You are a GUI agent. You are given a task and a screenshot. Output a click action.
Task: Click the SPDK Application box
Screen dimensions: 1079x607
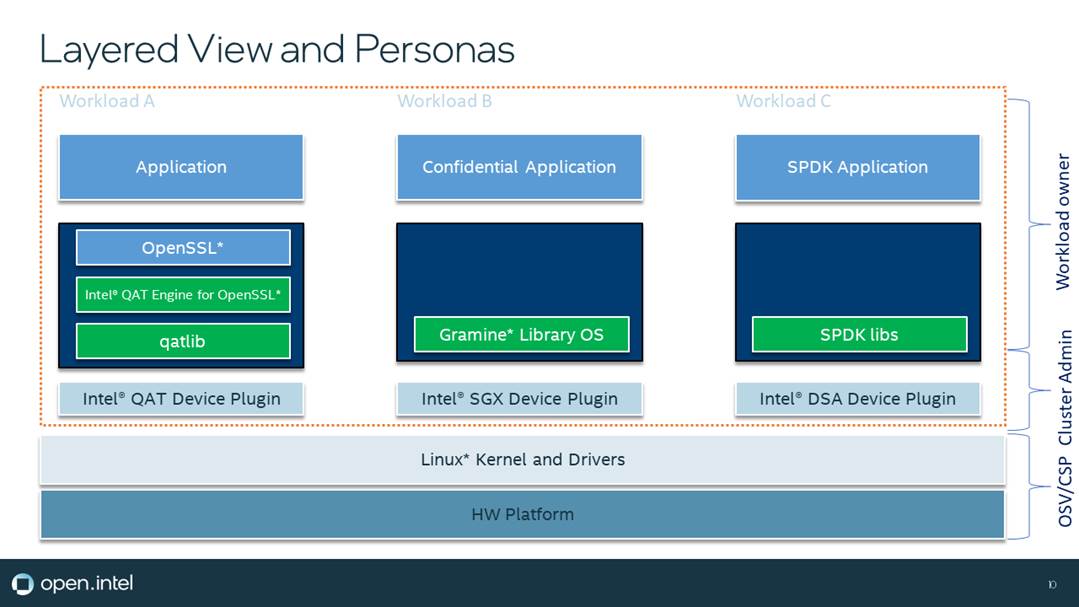coord(857,167)
